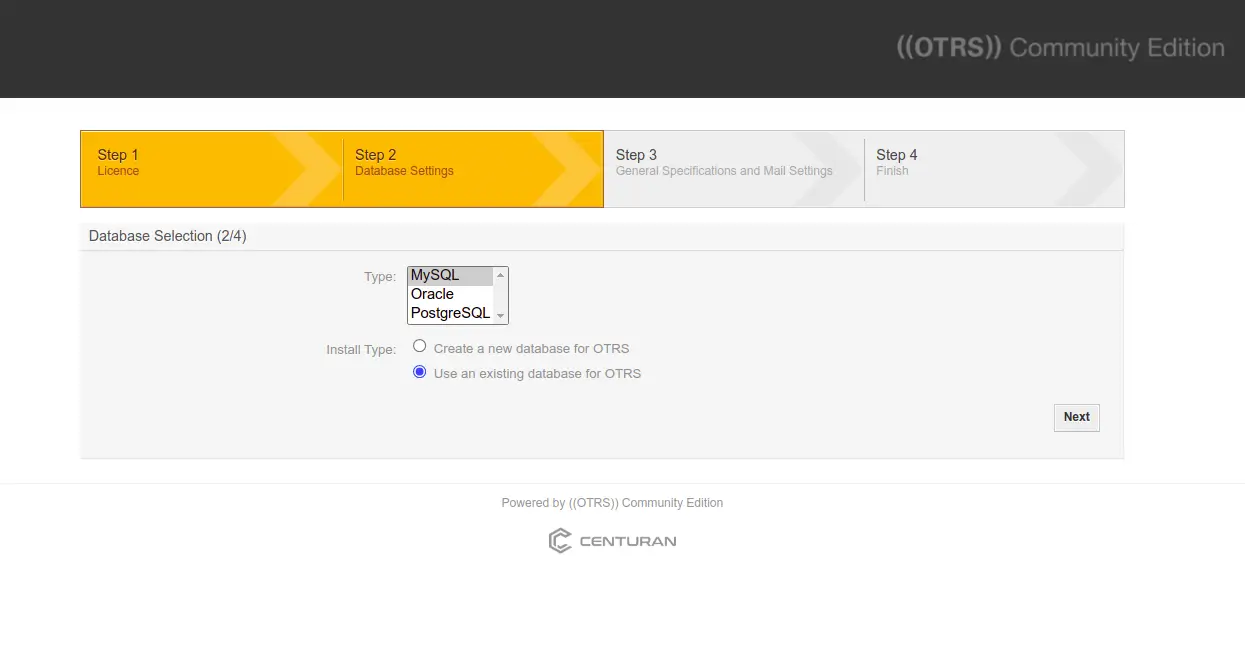Select 'Use an existing database for OTRS' radio
This screenshot has height=647, width=1245.
420,372
